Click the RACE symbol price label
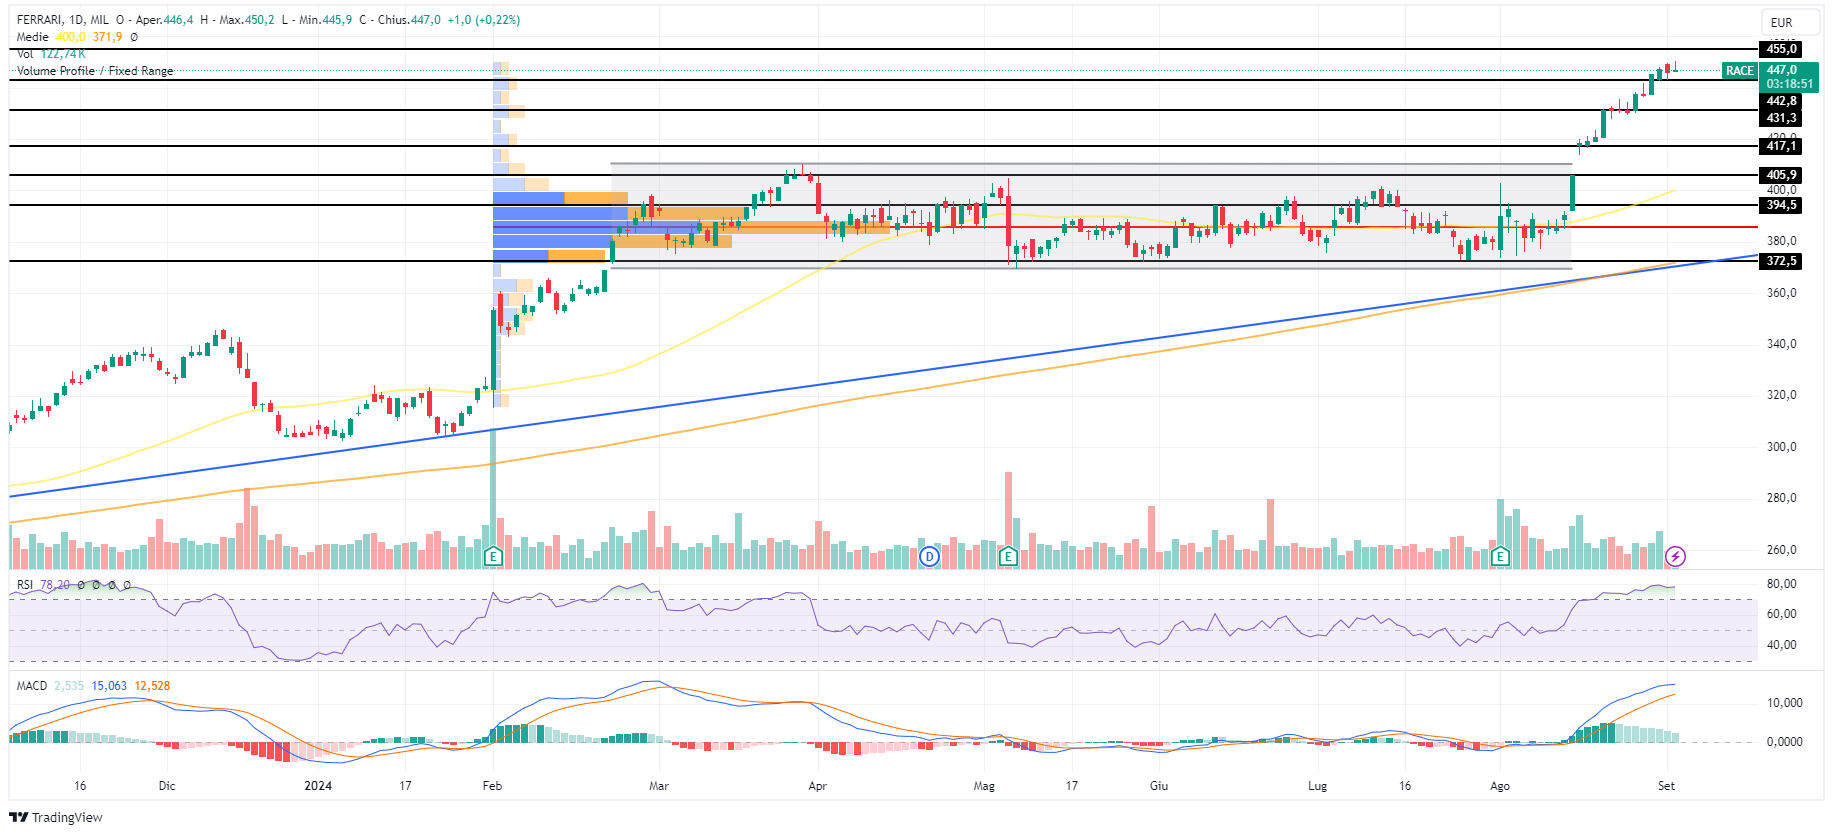 1739,71
